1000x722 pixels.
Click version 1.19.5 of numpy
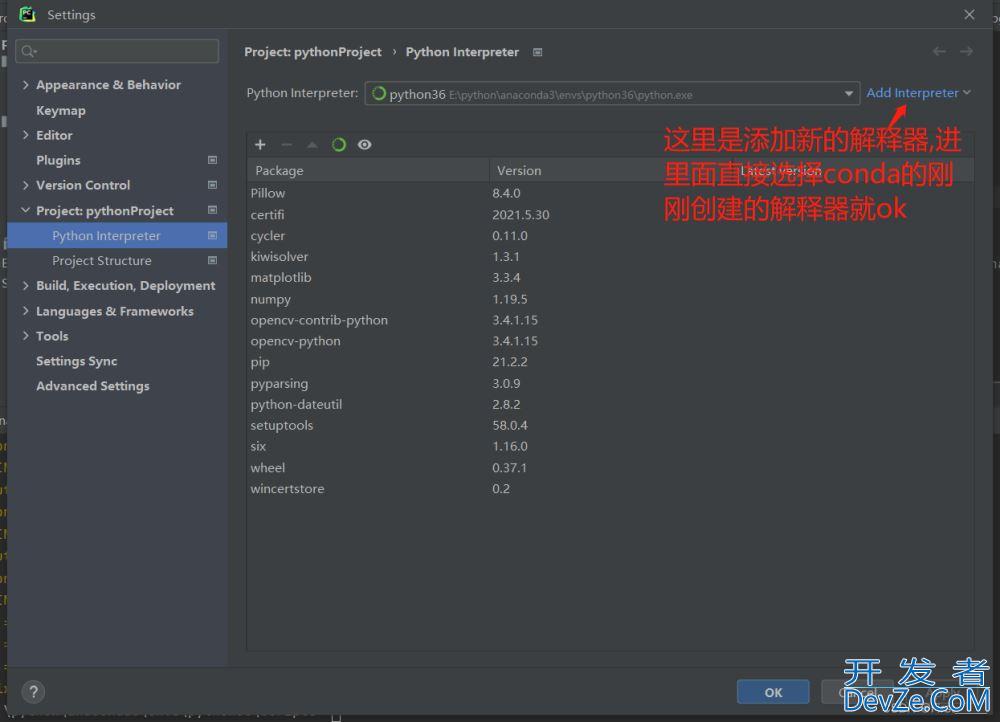(x=510, y=299)
